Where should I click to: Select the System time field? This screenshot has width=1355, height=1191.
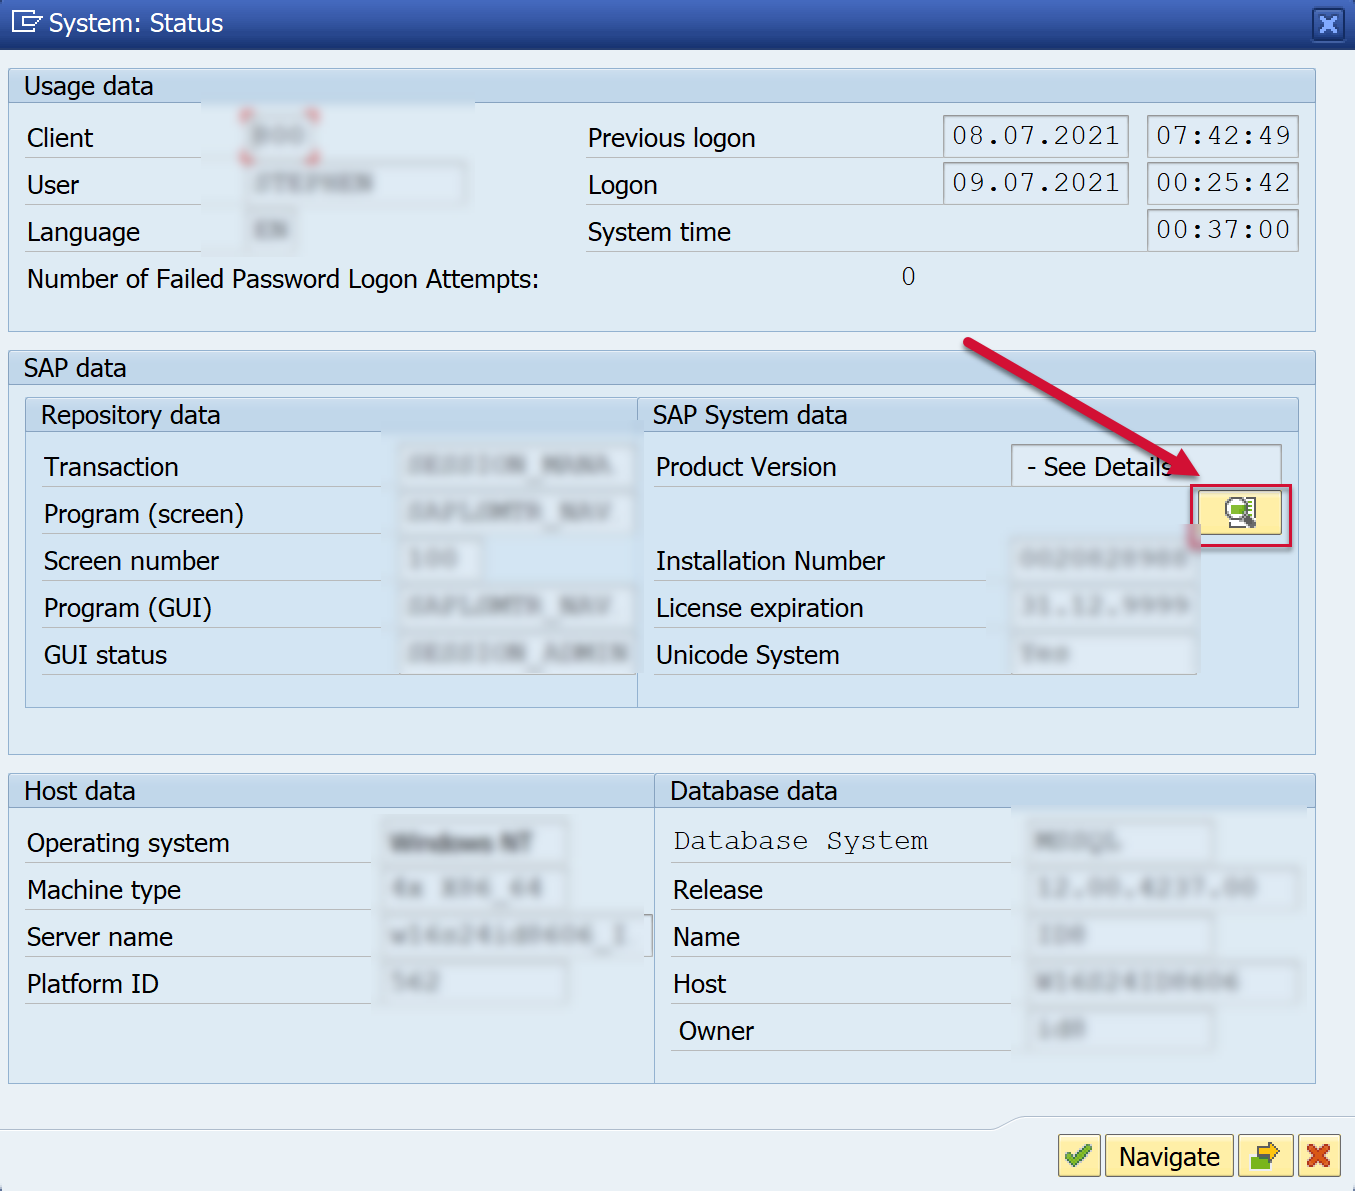pos(1222,230)
